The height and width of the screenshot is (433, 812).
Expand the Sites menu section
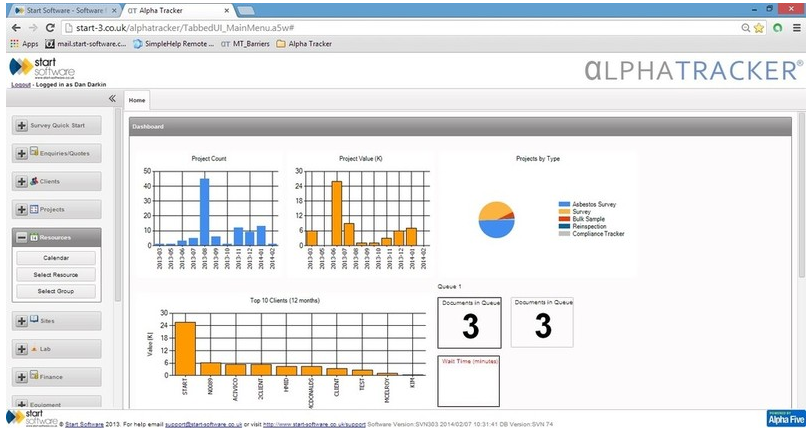[21, 321]
